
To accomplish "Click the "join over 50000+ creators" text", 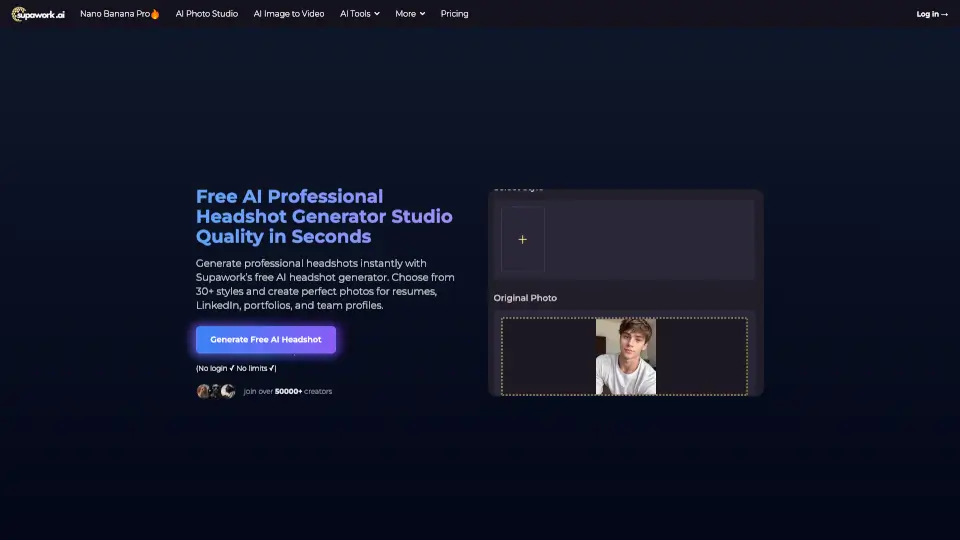I will pos(288,391).
